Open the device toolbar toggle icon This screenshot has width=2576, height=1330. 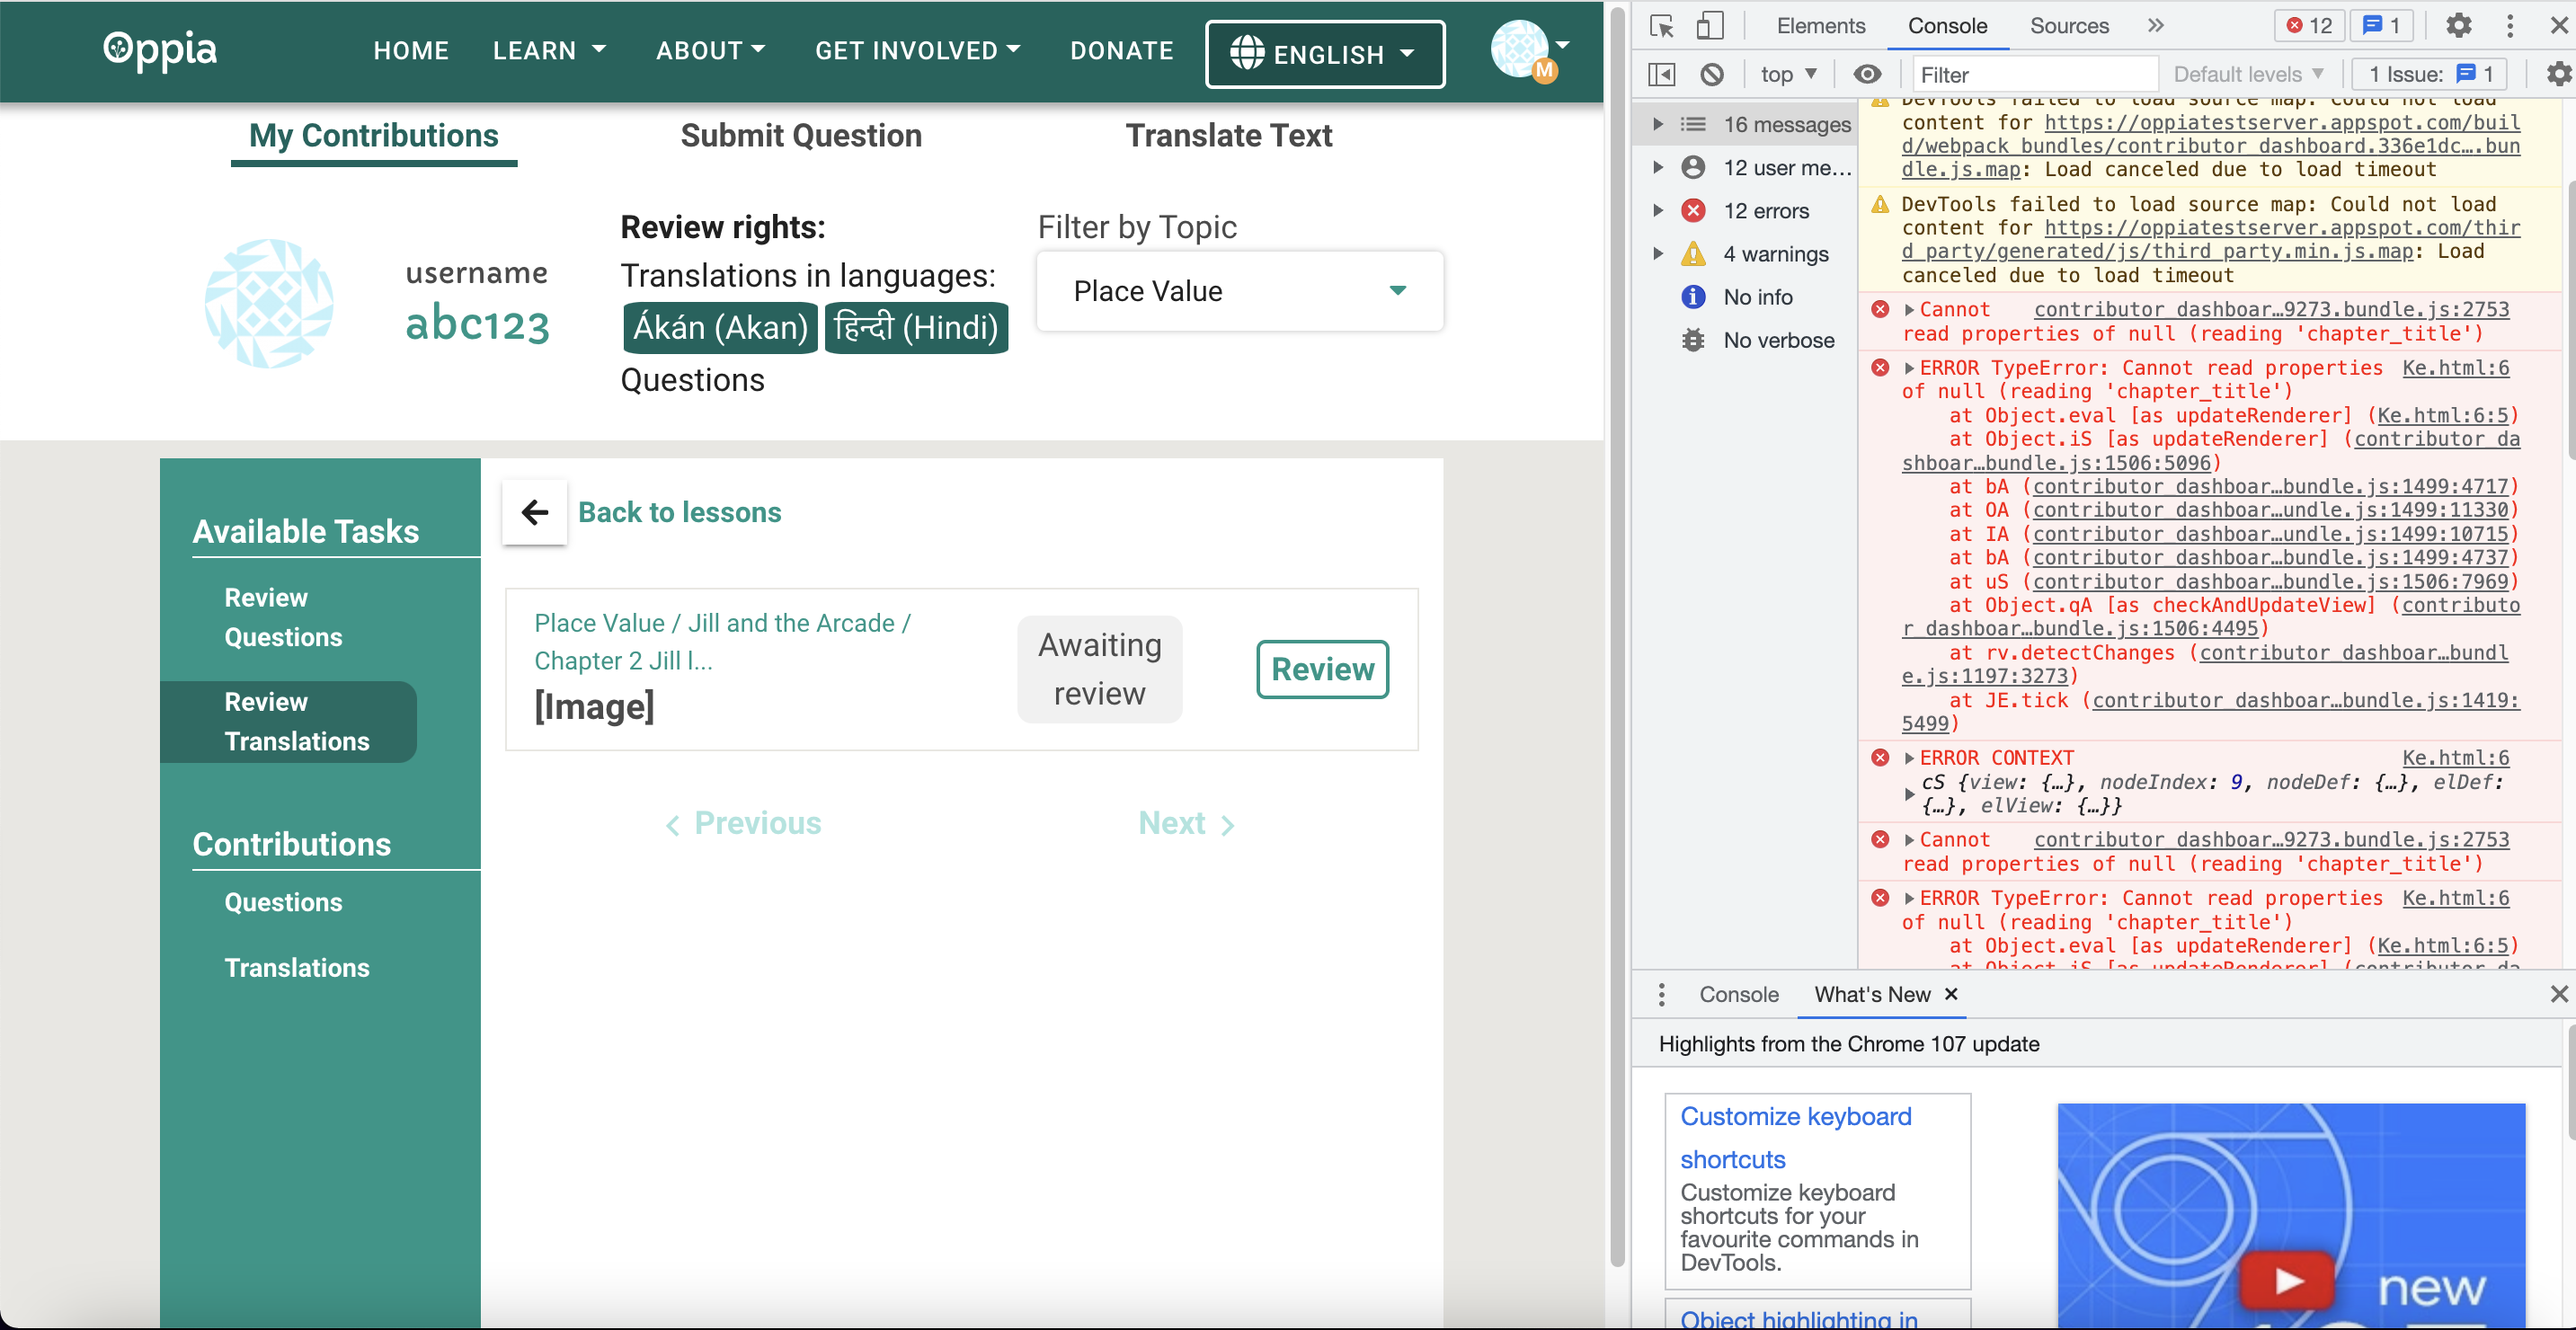(1710, 25)
